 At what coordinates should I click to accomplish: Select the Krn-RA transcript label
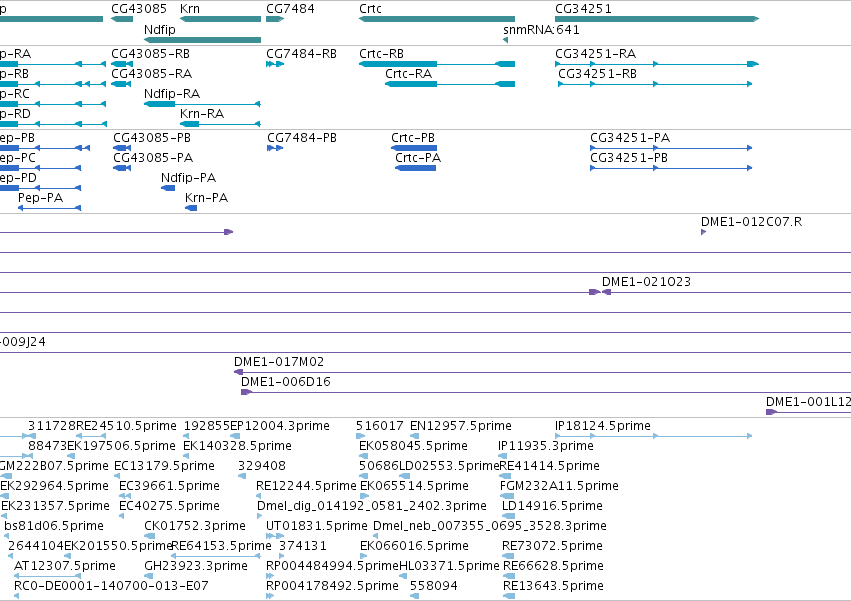[x=202, y=114]
